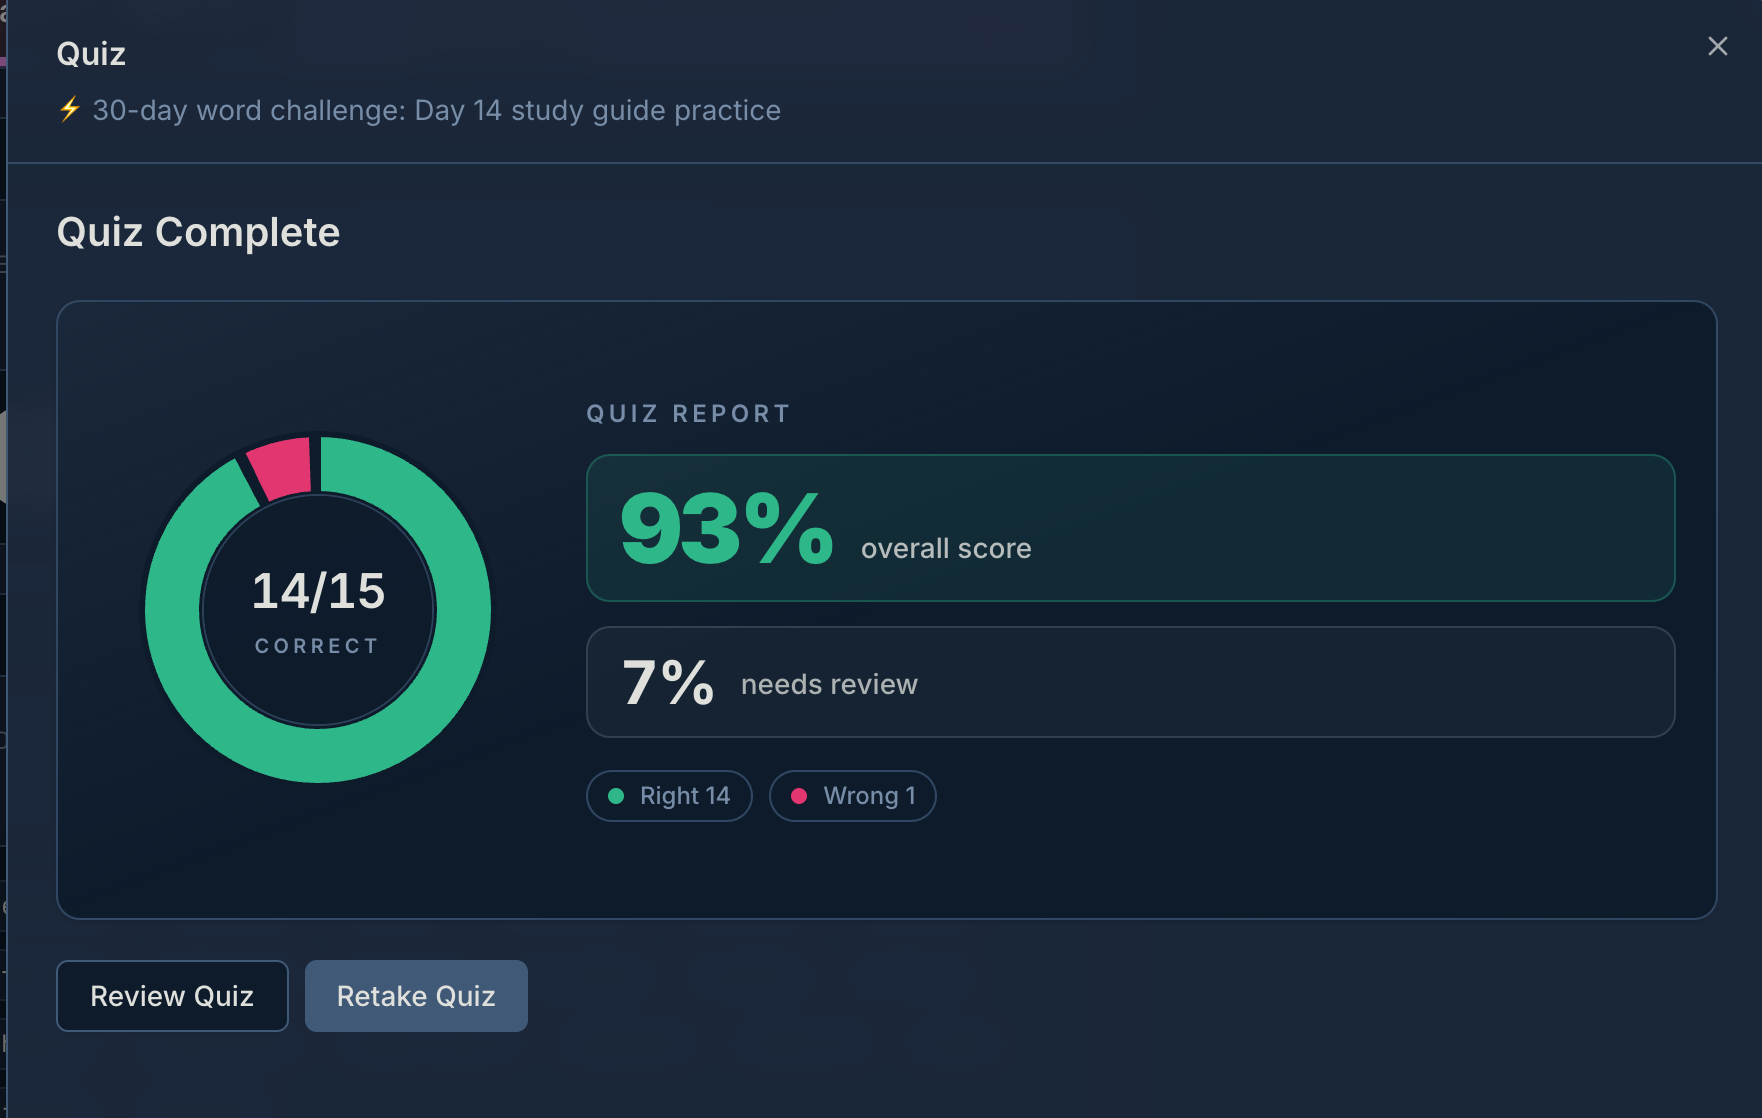Click the "needs review" label
The image size is (1762, 1118).
coord(829,684)
